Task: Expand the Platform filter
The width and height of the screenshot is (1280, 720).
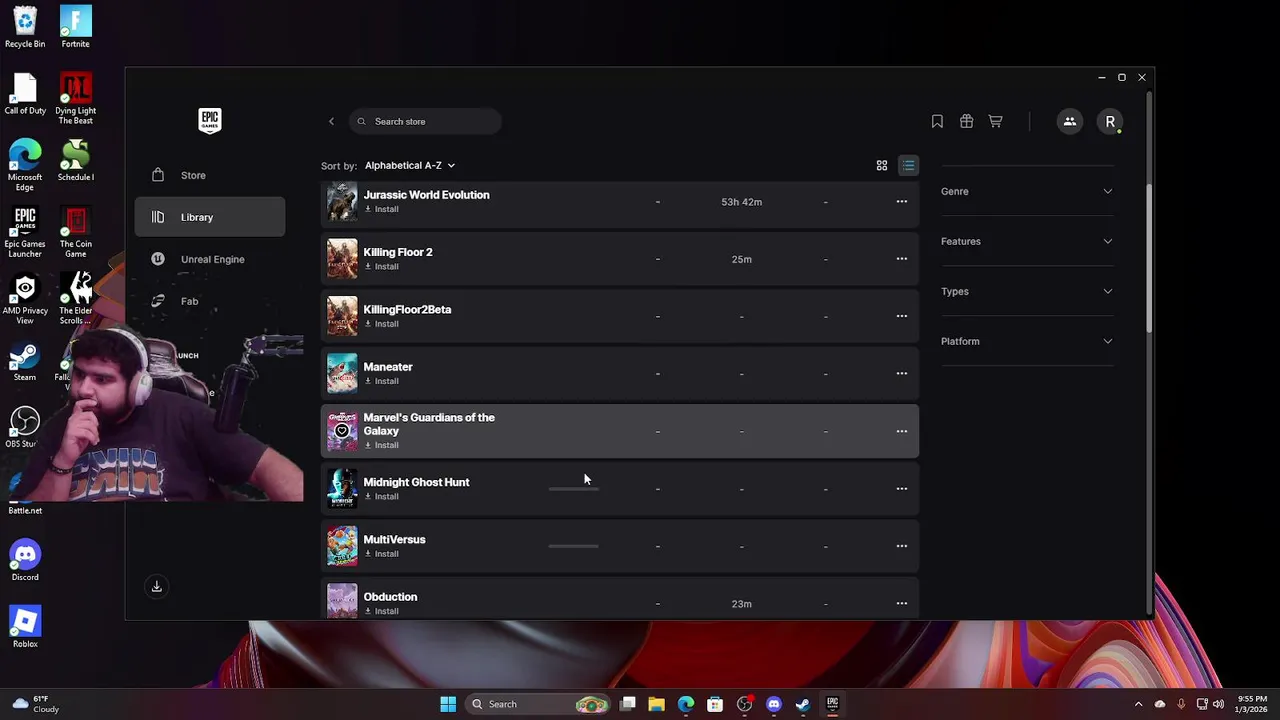Action: (1027, 341)
